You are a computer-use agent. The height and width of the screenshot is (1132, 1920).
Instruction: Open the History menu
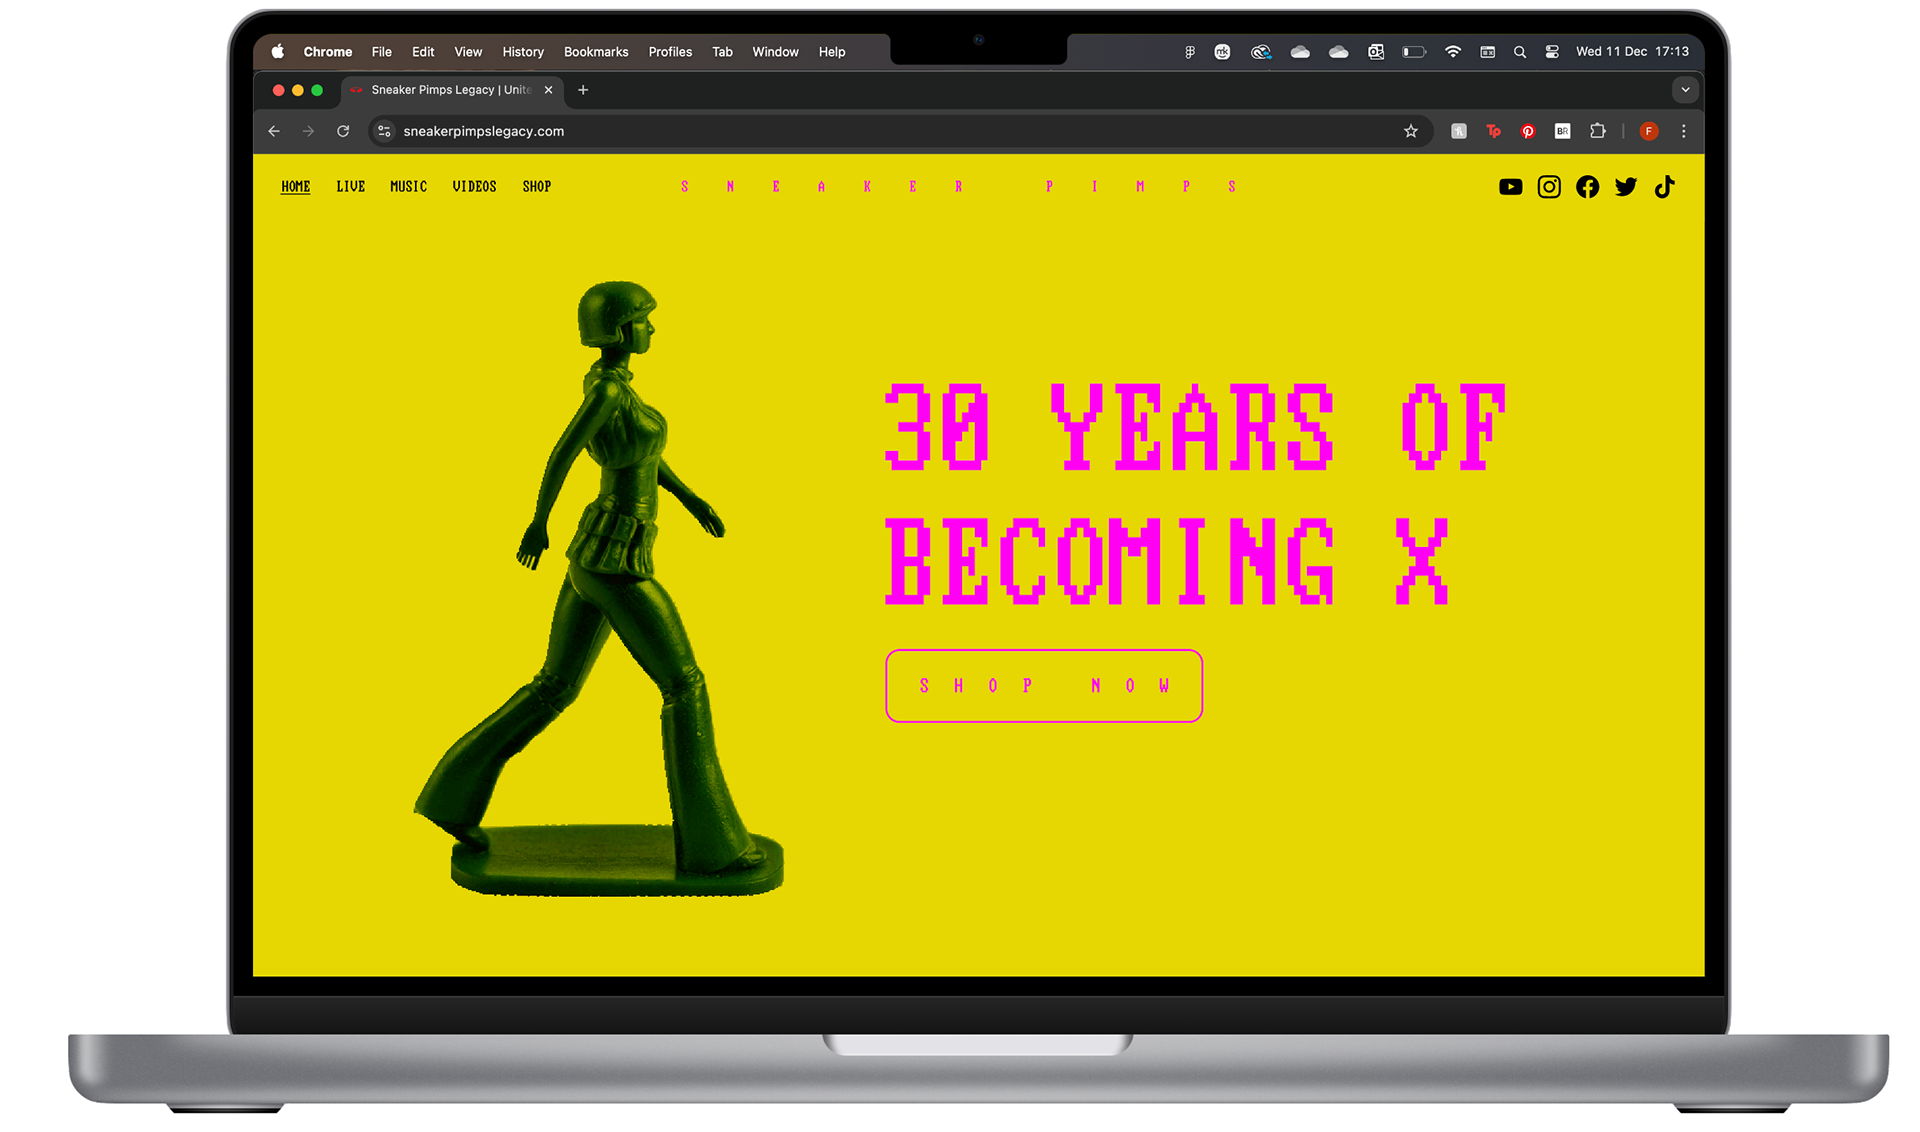[x=523, y=52]
